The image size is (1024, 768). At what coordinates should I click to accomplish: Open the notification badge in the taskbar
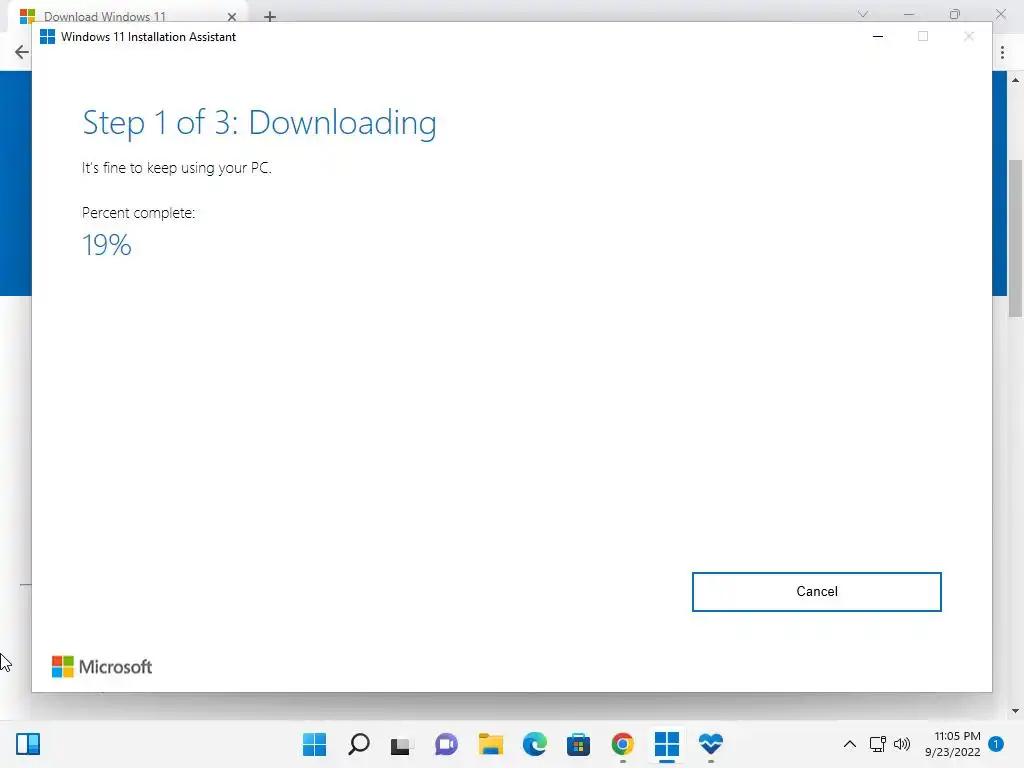(x=996, y=744)
